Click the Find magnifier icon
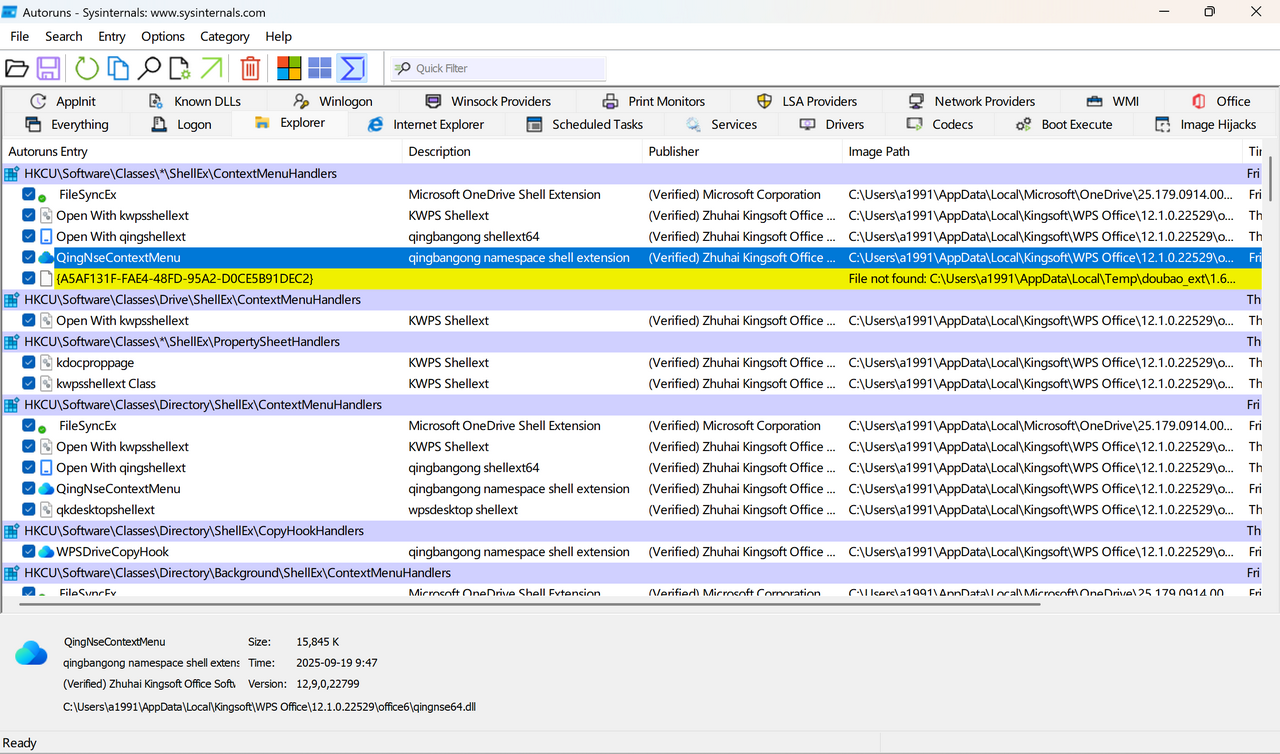 [x=149, y=68]
